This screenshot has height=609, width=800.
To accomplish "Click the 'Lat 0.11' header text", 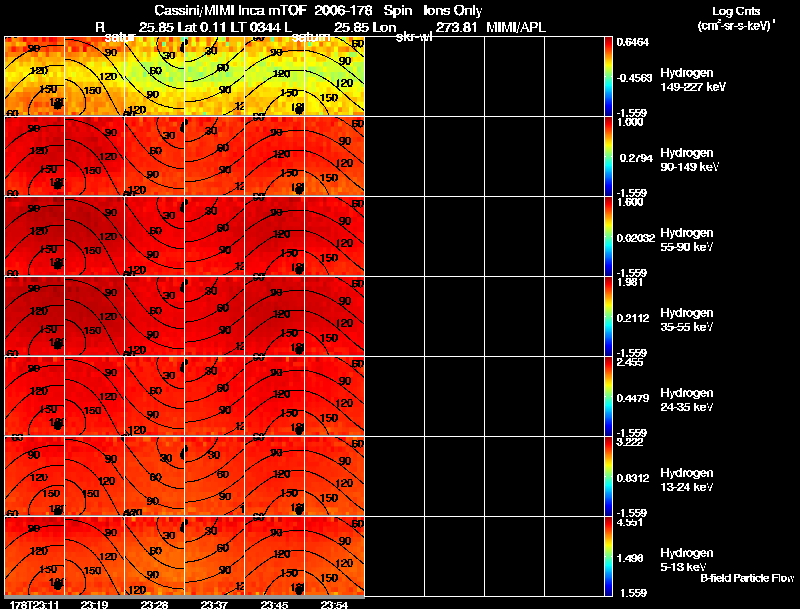I will [202, 27].
